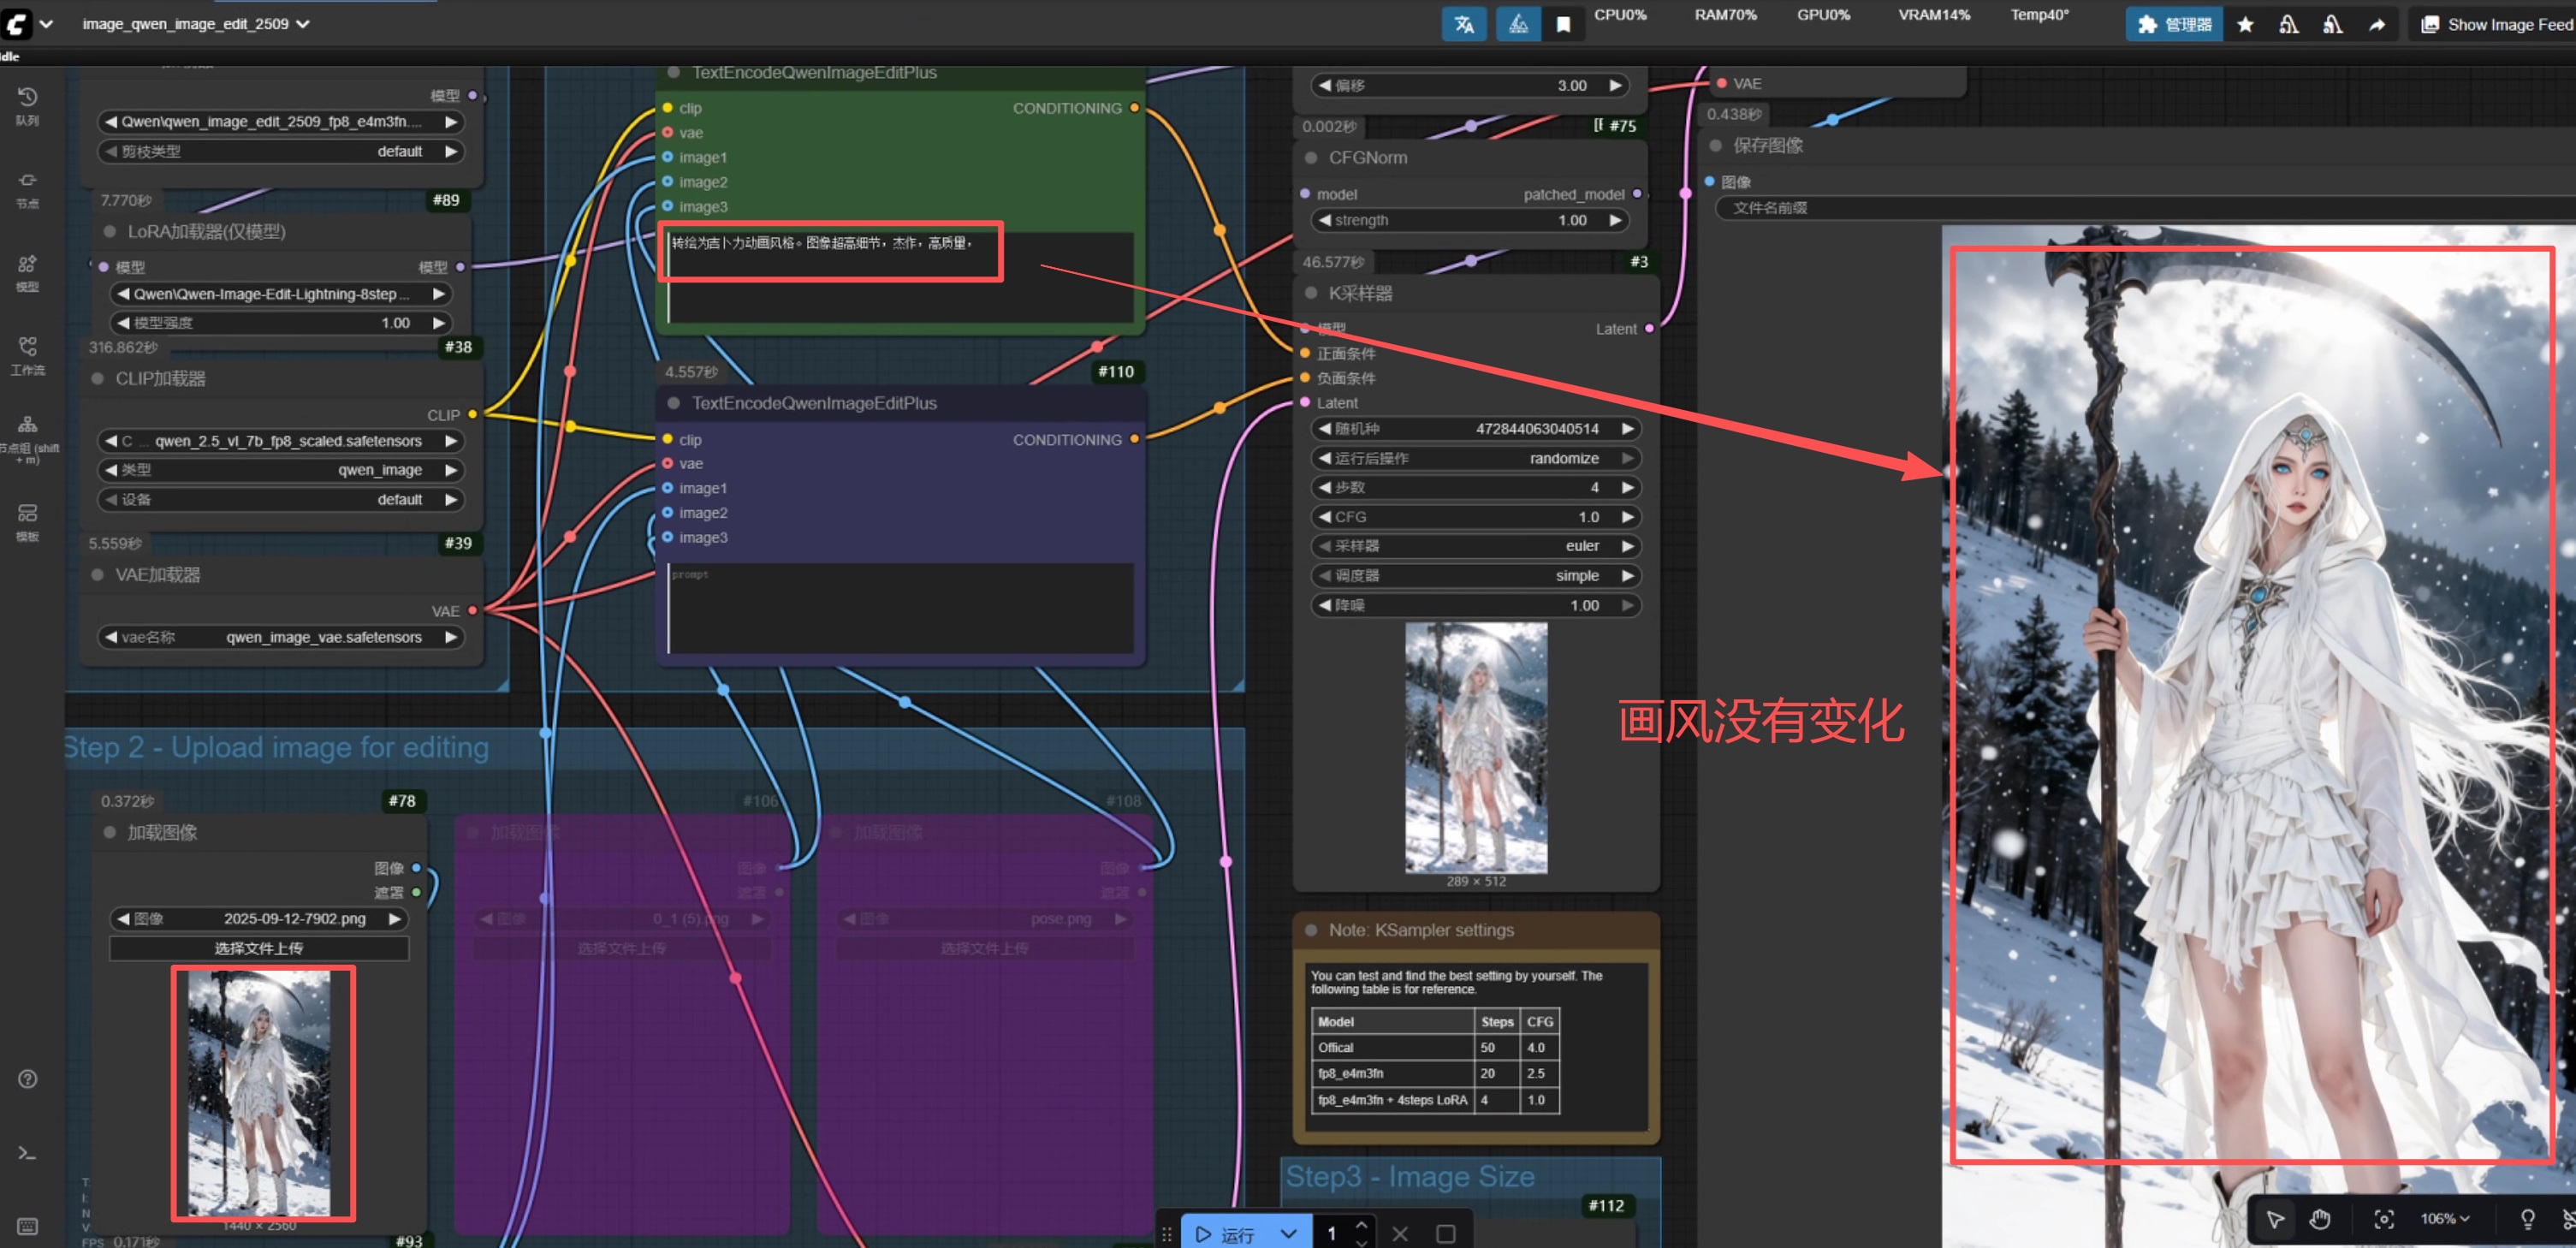Open the 节点 nodes sidebar tab
Image resolution: width=2576 pixels, height=1248 pixels.
pos(27,188)
